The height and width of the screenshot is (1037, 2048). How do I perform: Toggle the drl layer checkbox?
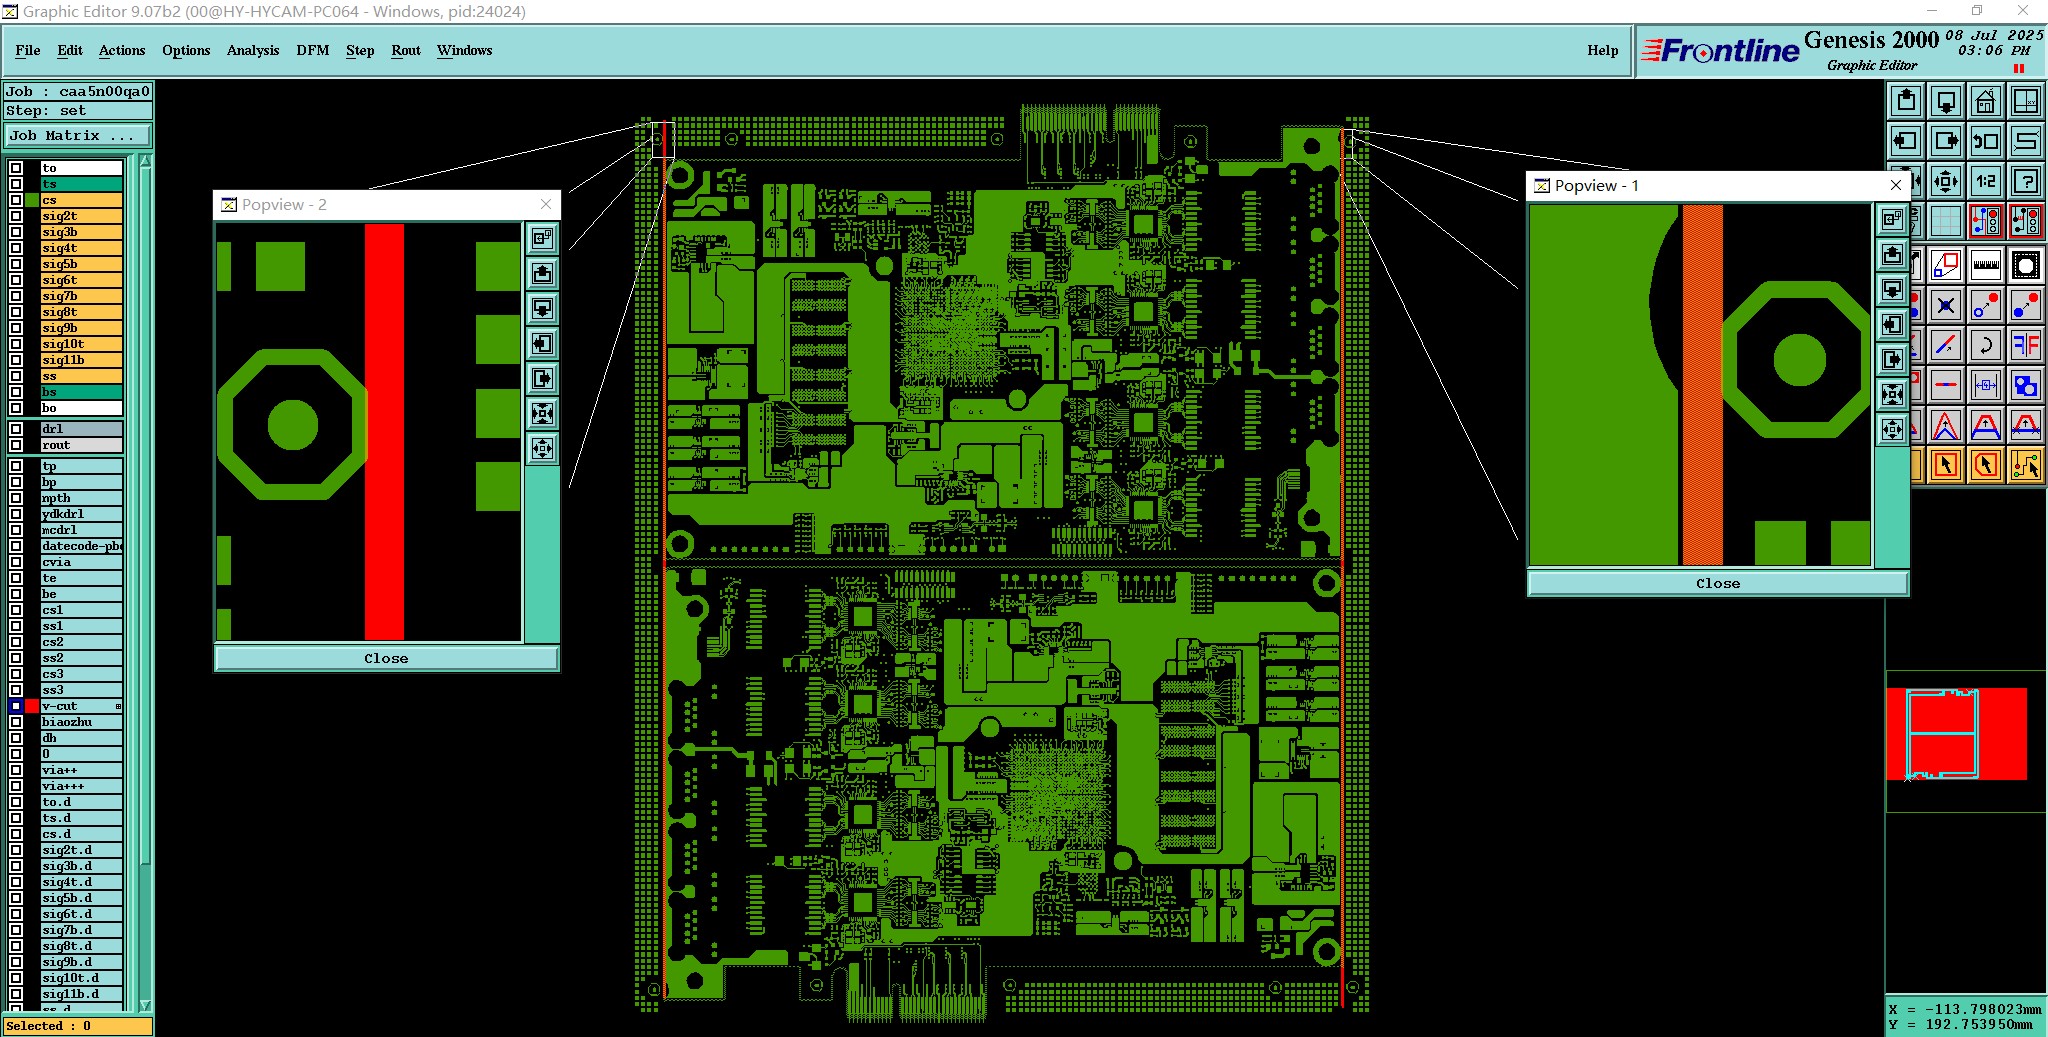pos(16,429)
